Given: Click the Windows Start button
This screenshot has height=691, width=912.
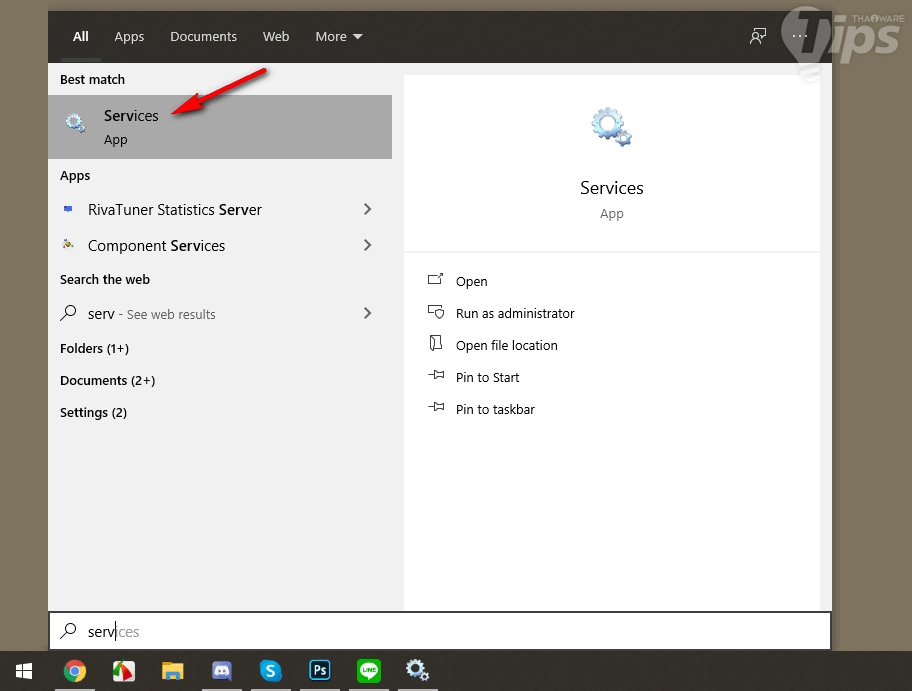Looking at the screenshot, I should [24, 671].
